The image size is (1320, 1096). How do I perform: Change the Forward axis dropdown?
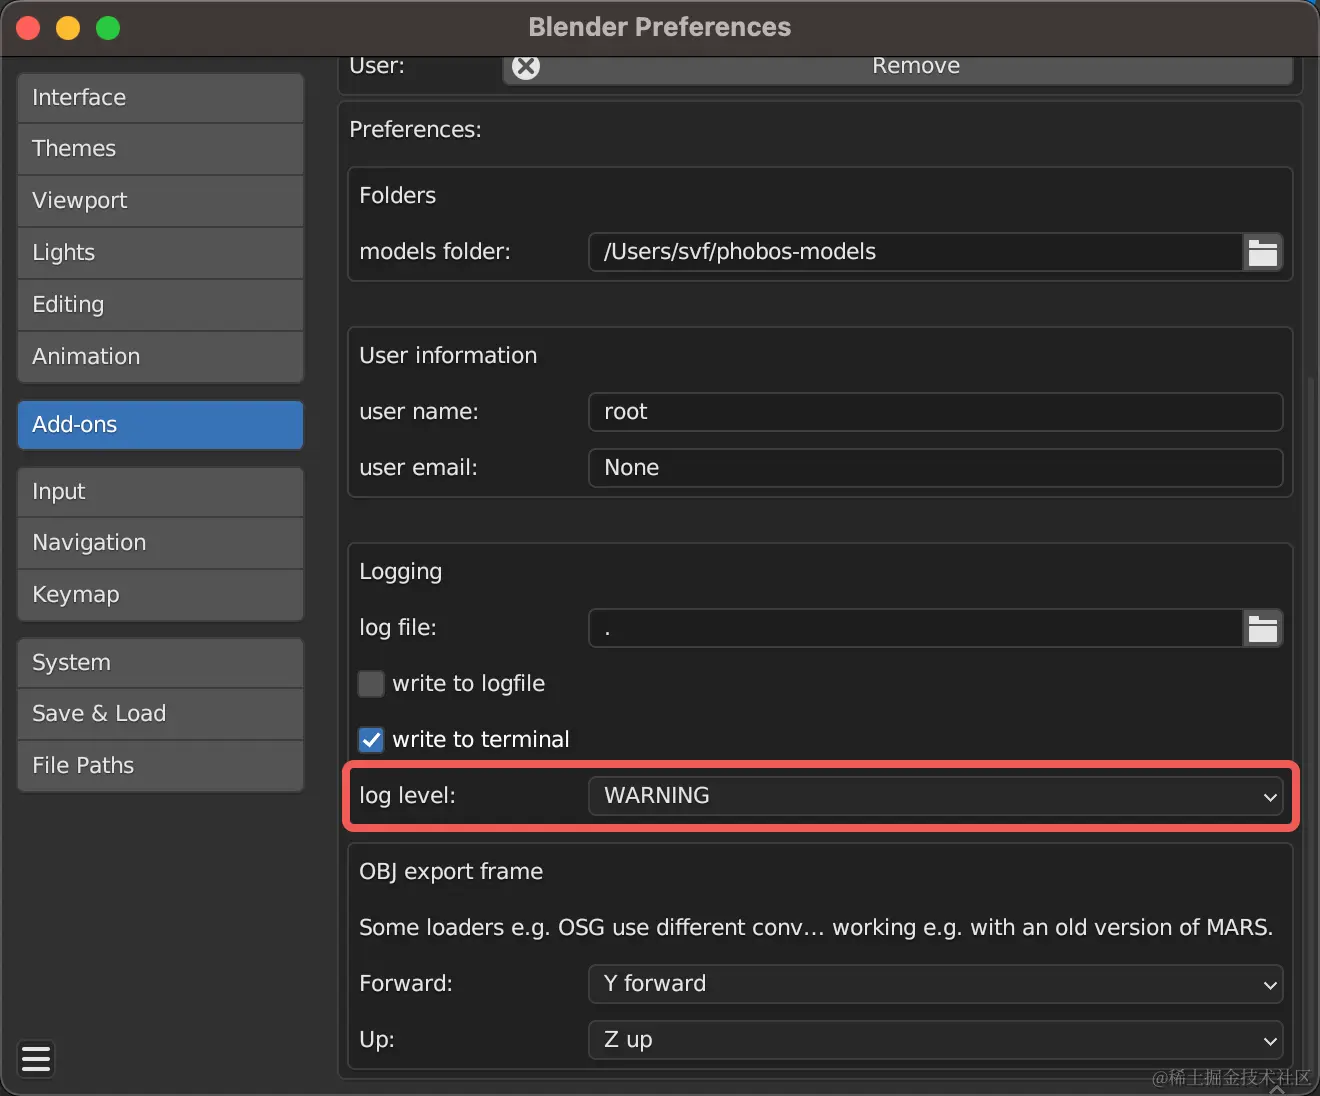(x=935, y=984)
